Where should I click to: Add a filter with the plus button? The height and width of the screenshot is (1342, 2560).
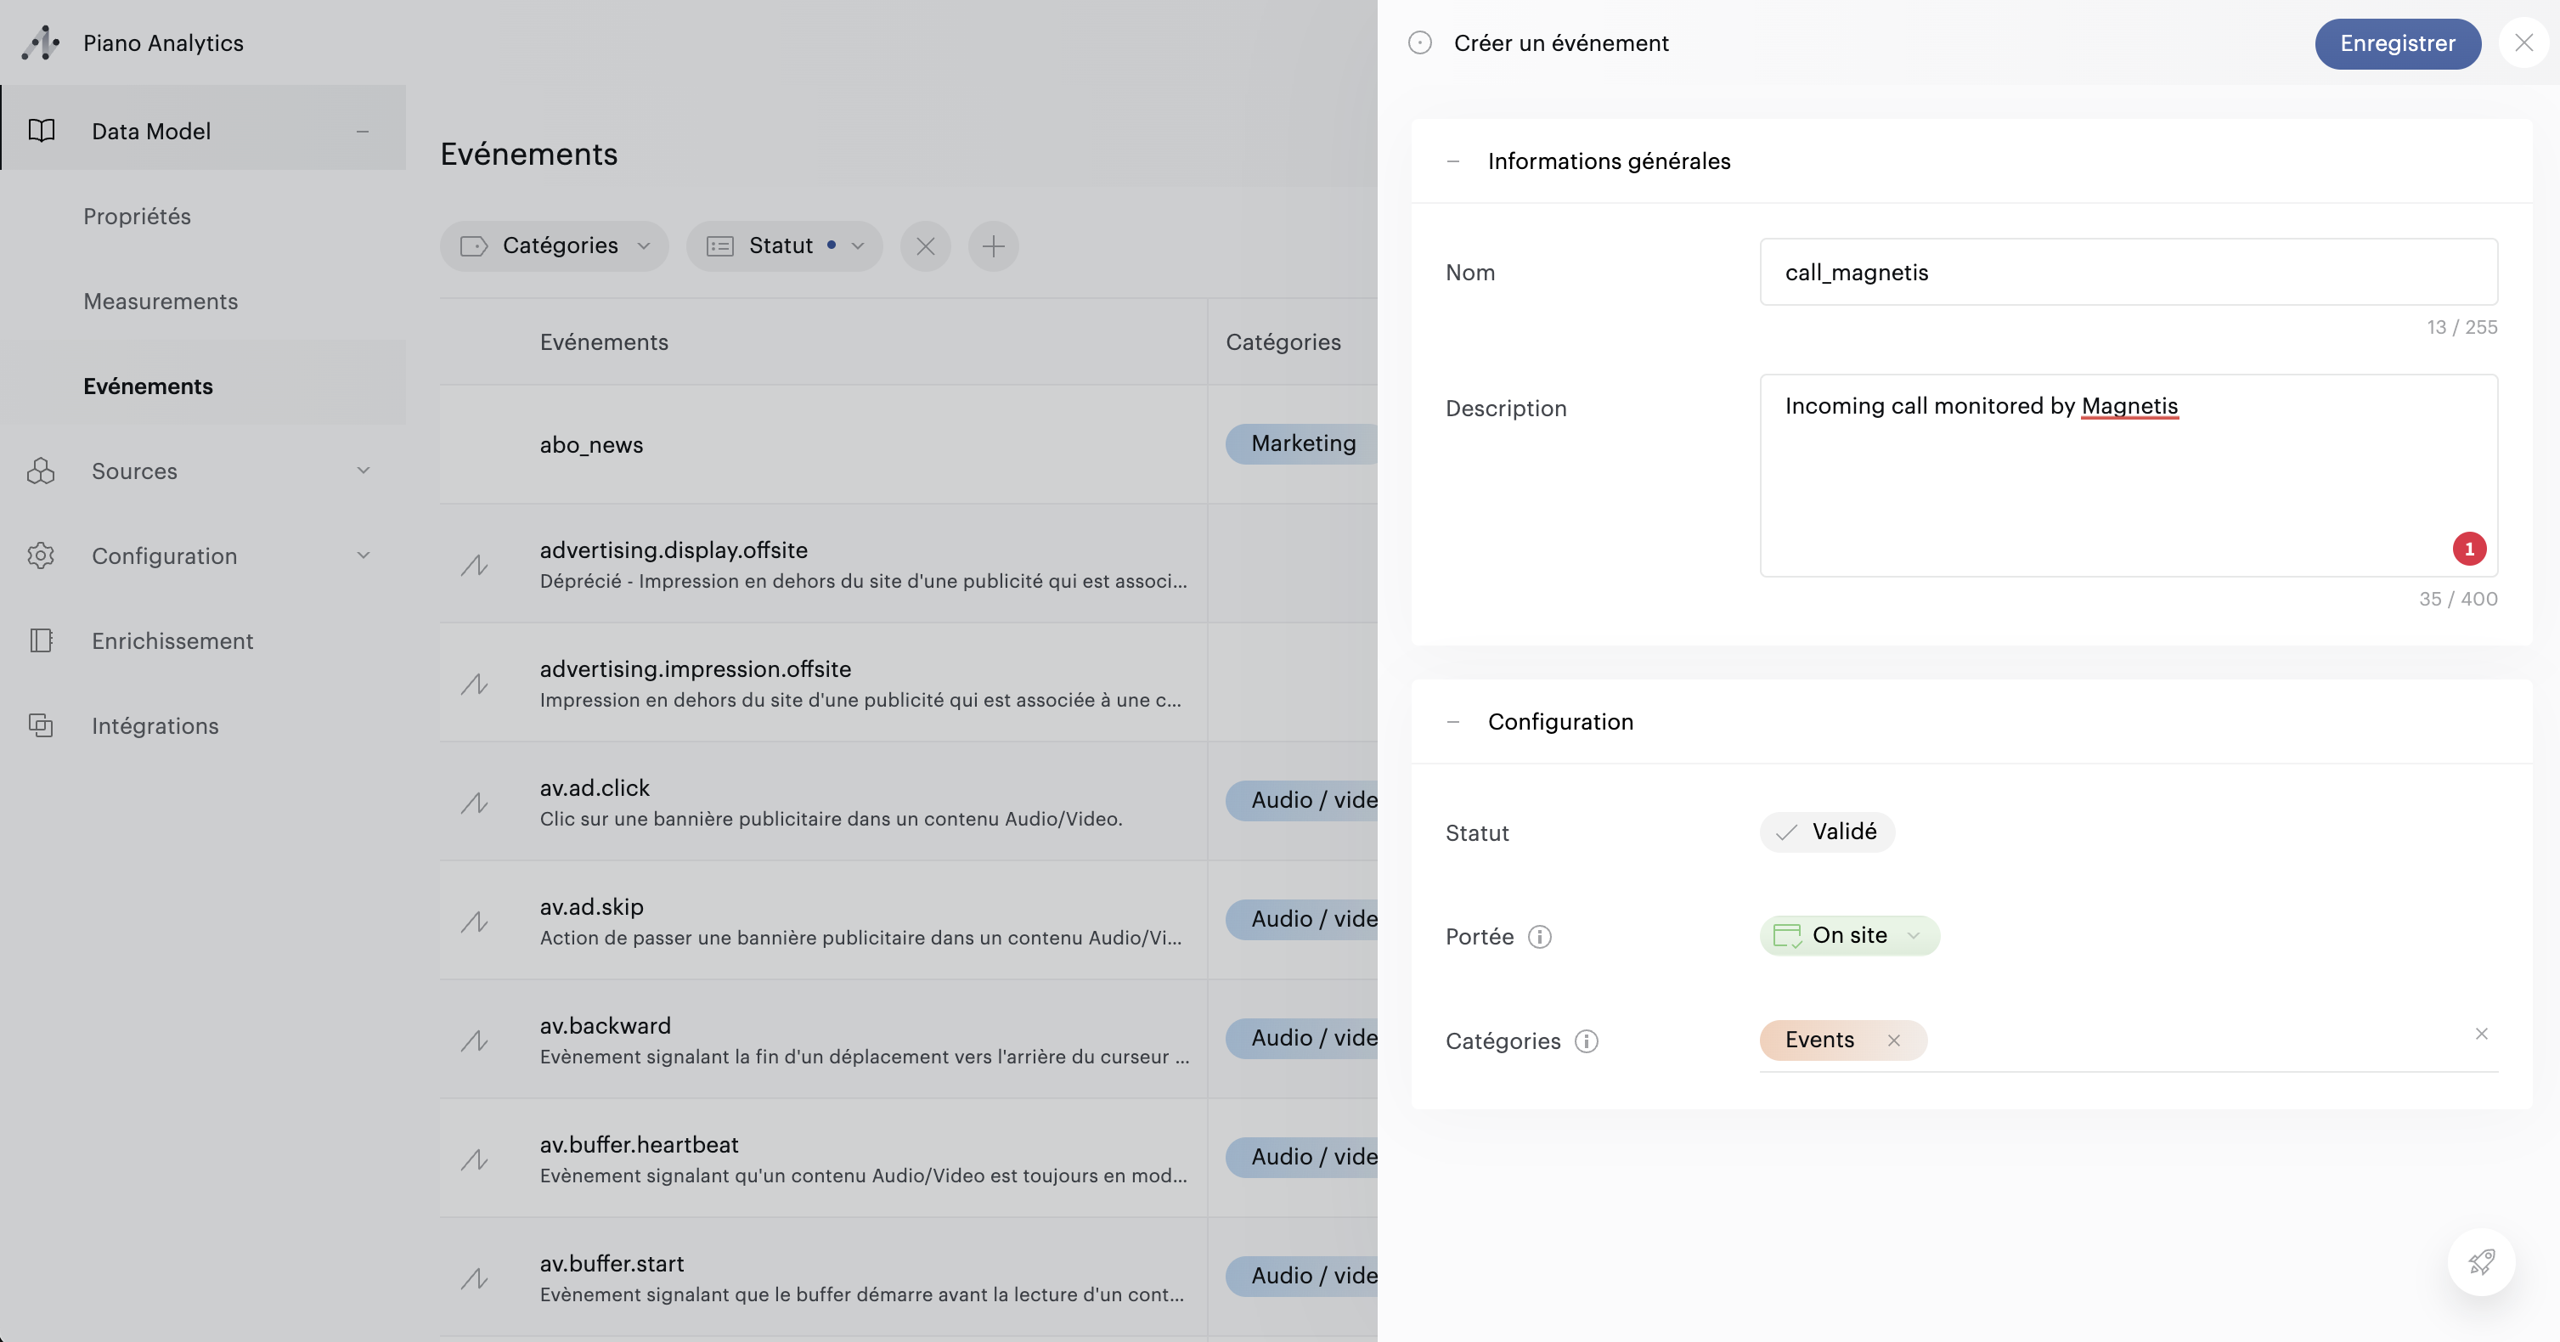[993, 246]
